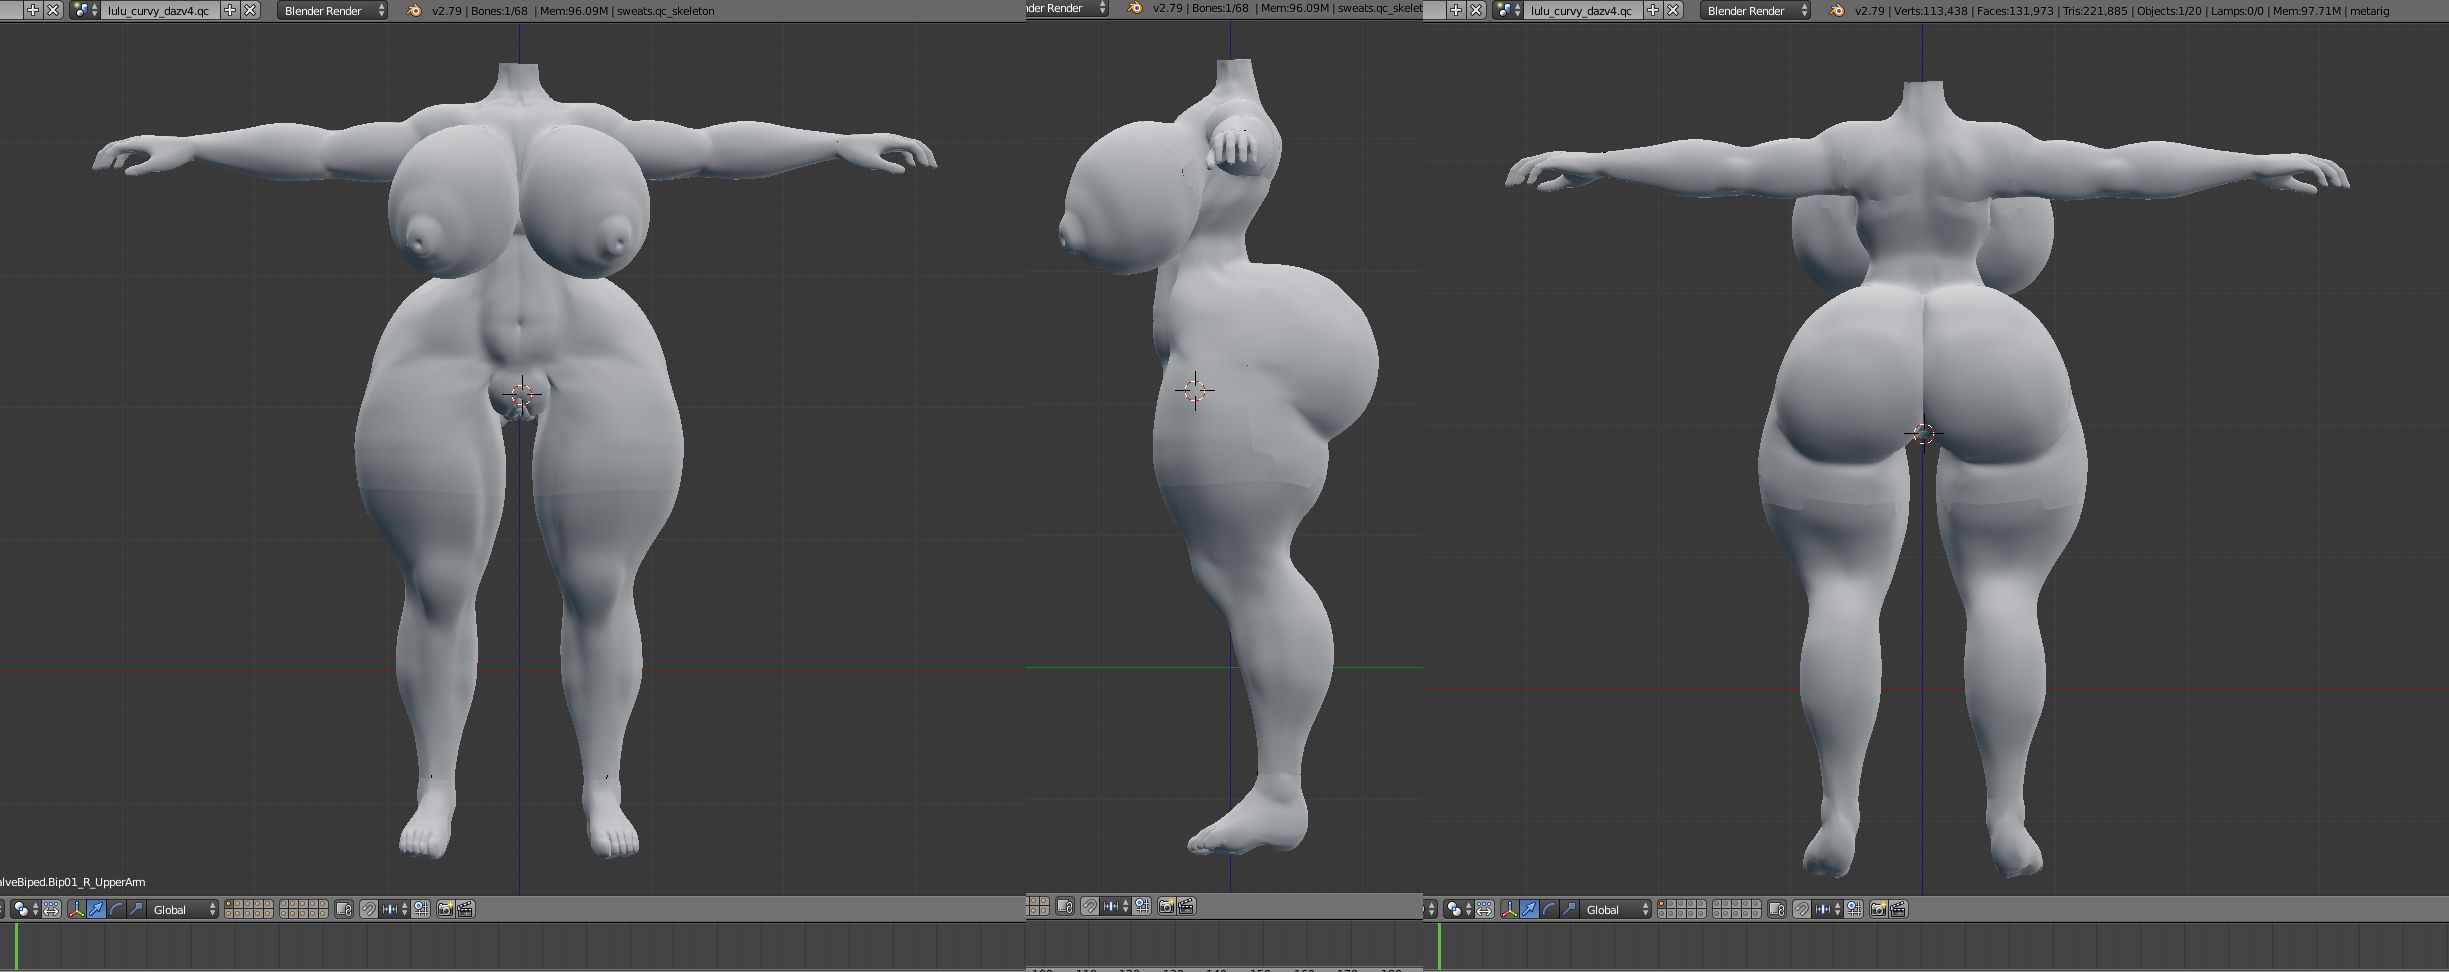Render OpenGL animation from left viewport
Image resolution: width=2449 pixels, height=972 pixels.
[x=465, y=909]
